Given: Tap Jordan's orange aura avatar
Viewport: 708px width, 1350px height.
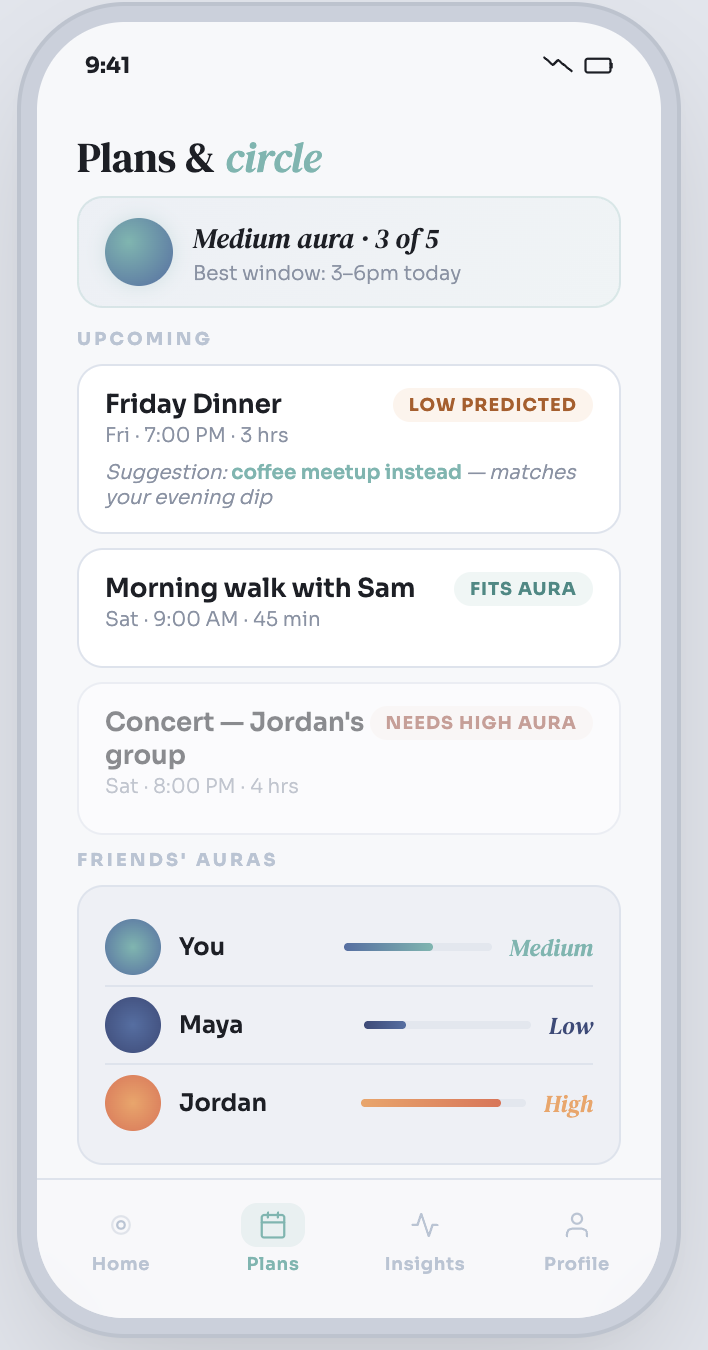Looking at the screenshot, I should click(133, 1103).
